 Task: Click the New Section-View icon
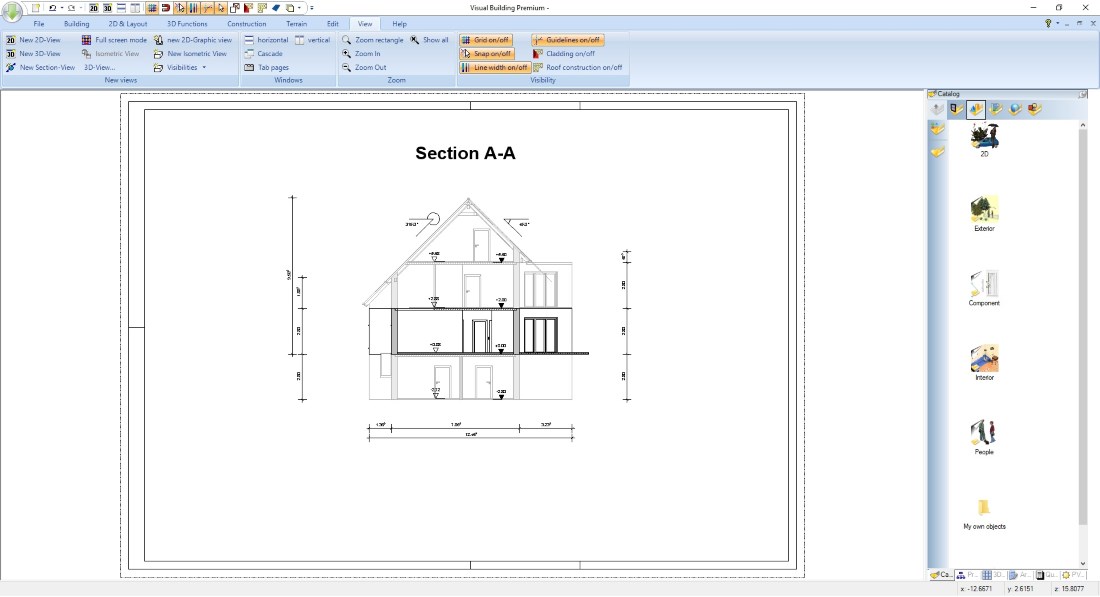[10, 68]
